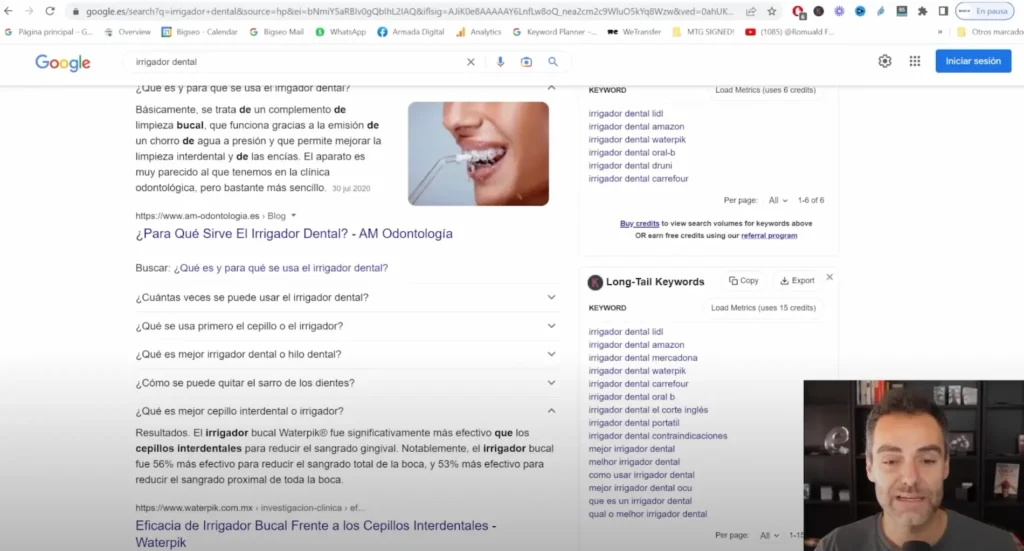Select keyword 'irrigador dental contraindicaciones'
Viewport: 1024px width, 551px height.
[658, 436]
